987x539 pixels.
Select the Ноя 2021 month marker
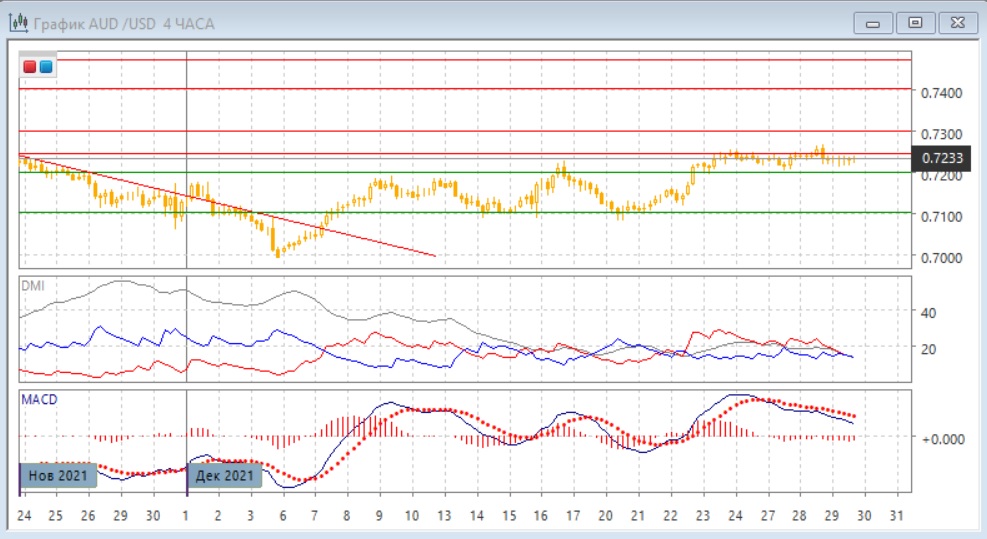click(59, 475)
